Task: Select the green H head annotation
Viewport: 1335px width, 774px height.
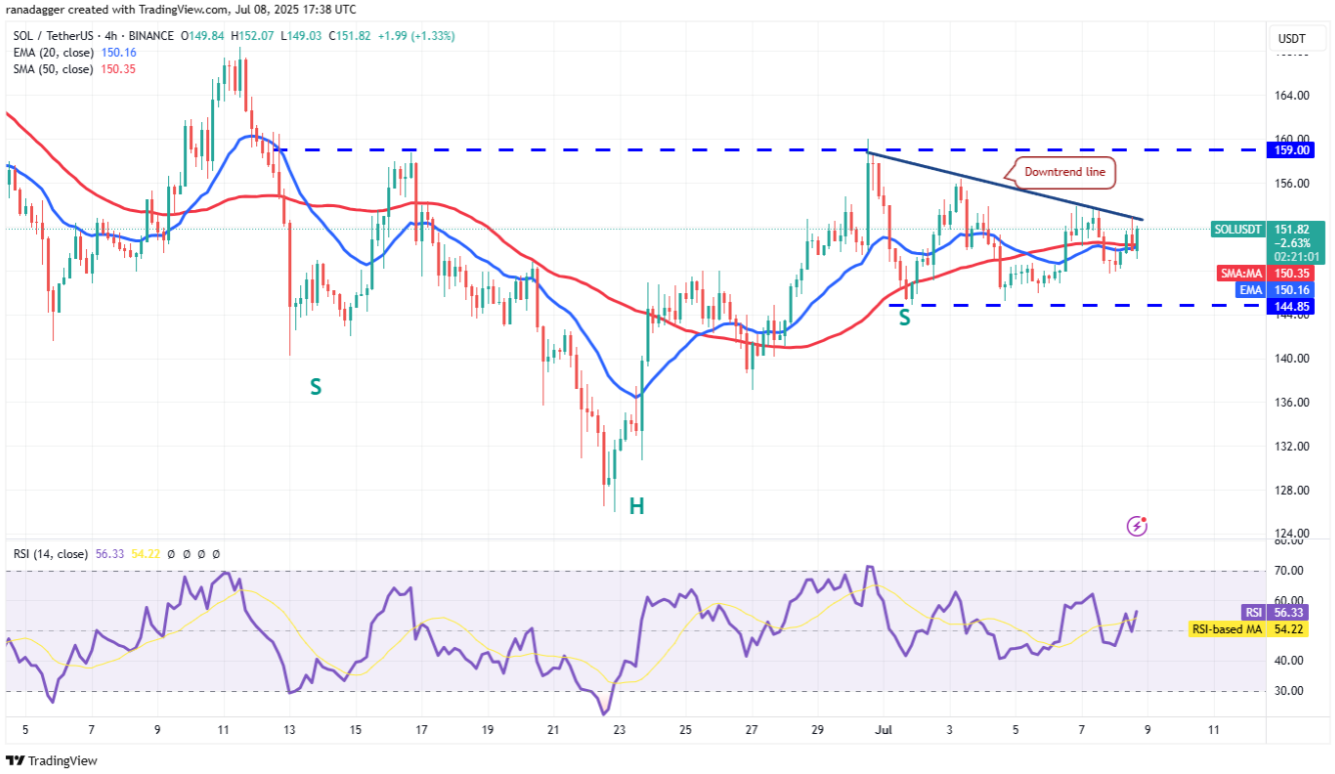Action: [636, 506]
